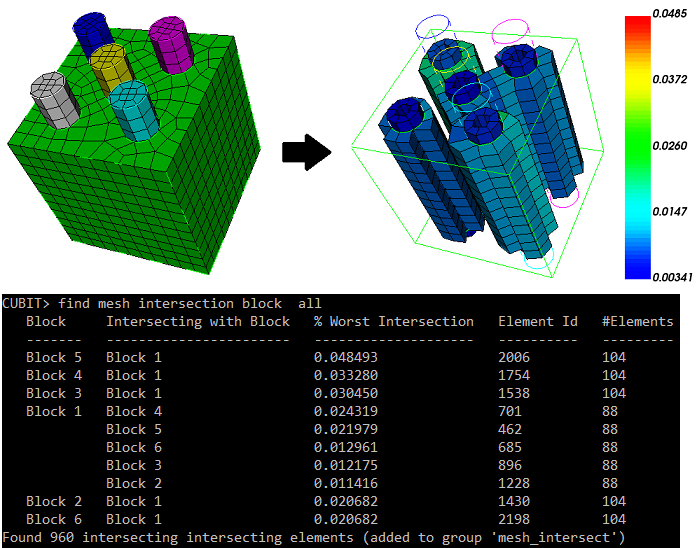Click the 0.00341 minimum legend label
The width and height of the screenshot is (697, 548).
[669, 269]
